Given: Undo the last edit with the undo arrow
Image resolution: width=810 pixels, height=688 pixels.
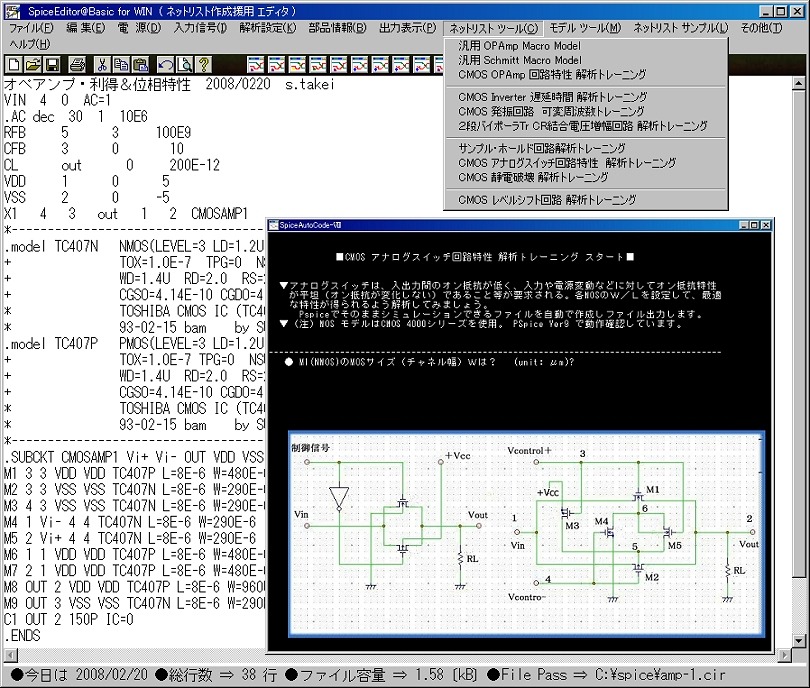Looking at the screenshot, I should click(x=165, y=65).
